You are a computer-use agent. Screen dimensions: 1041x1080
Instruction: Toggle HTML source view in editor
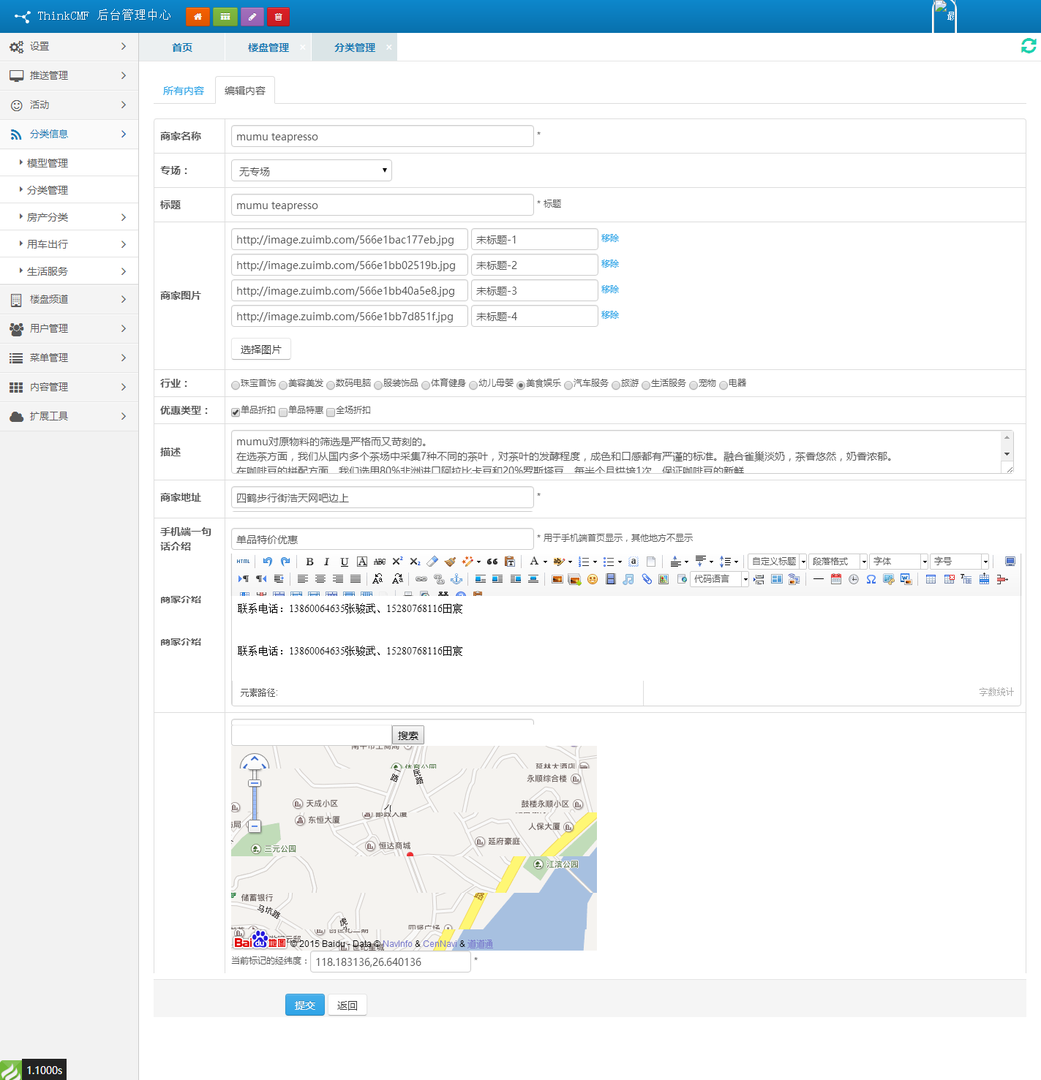(243, 561)
